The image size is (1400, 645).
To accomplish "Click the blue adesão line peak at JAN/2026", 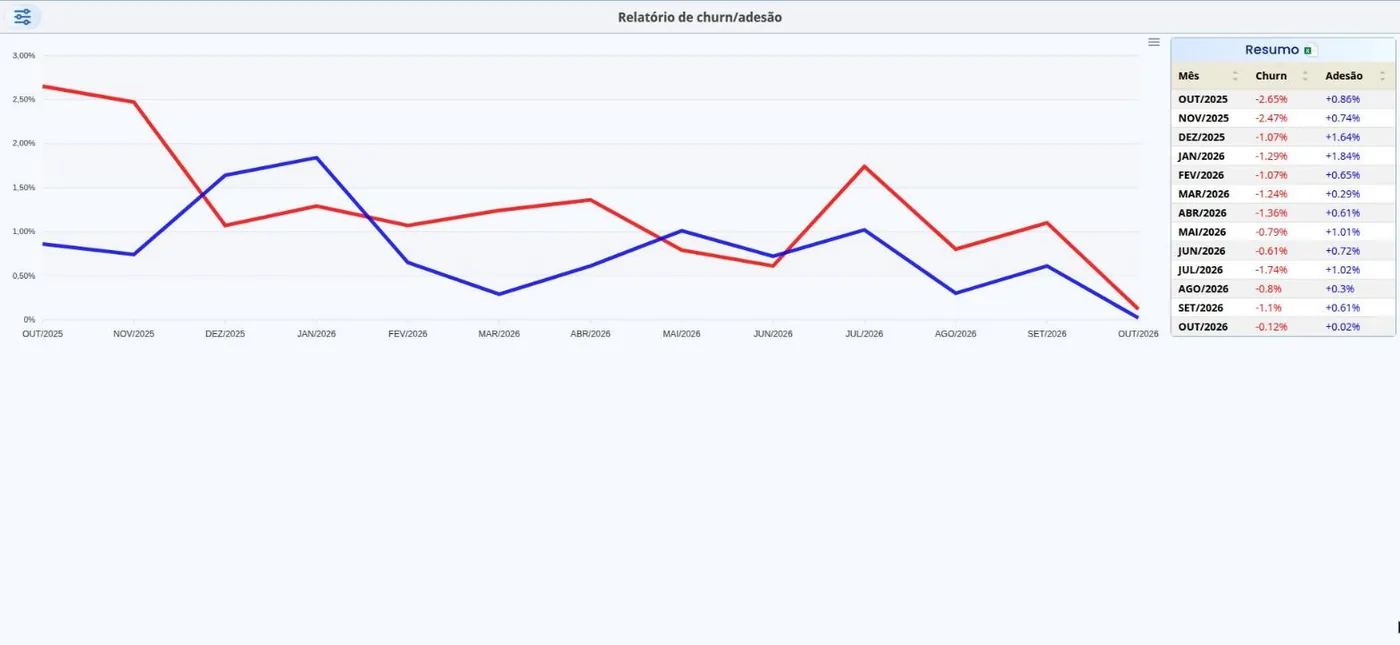I will [x=316, y=158].
